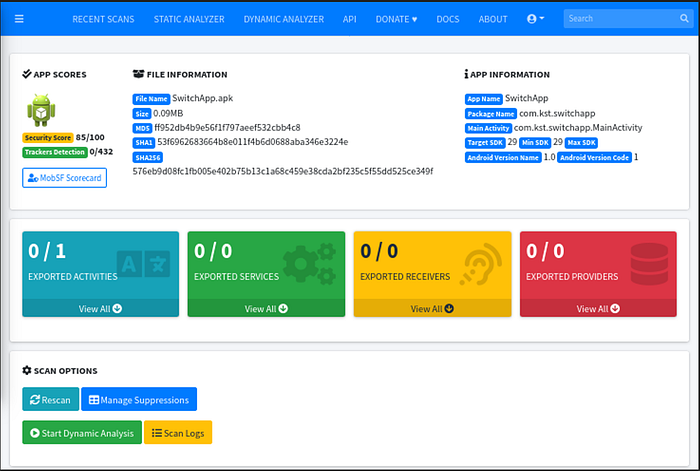Open the MobSF Scorecard
Viewport: 700px width, 471px height.
coord(65,178)
